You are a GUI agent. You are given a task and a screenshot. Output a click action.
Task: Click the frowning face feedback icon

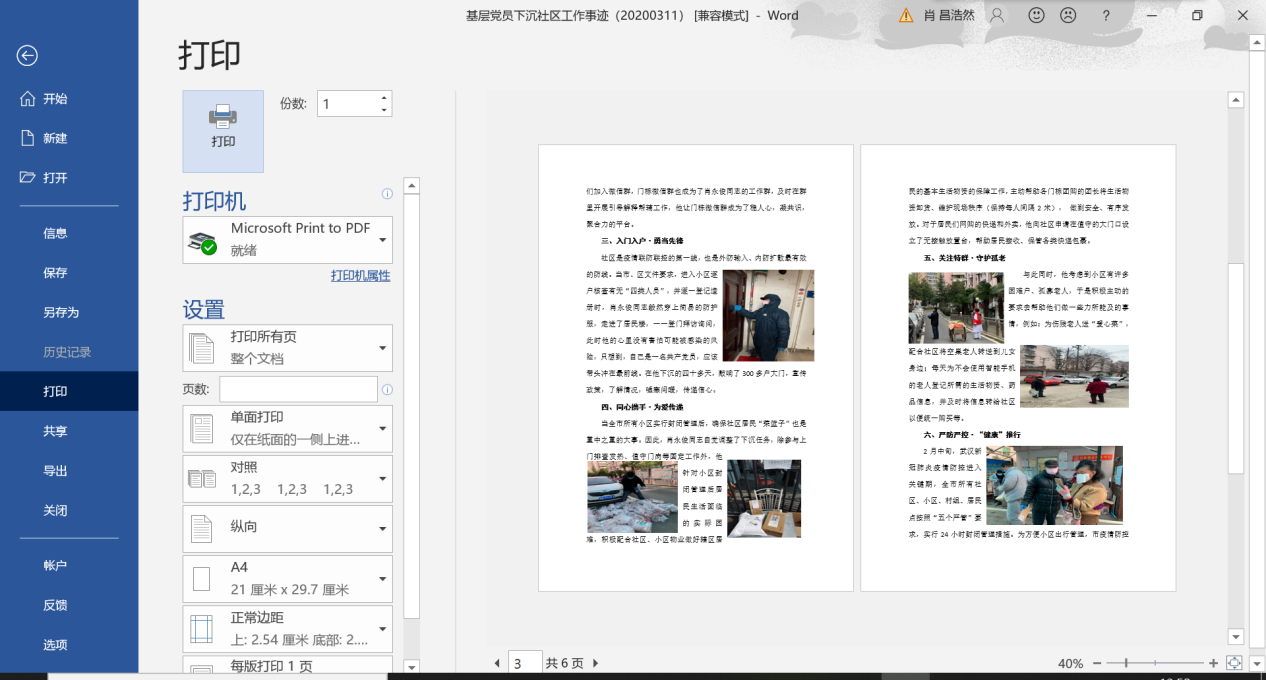pos(1068,15)
